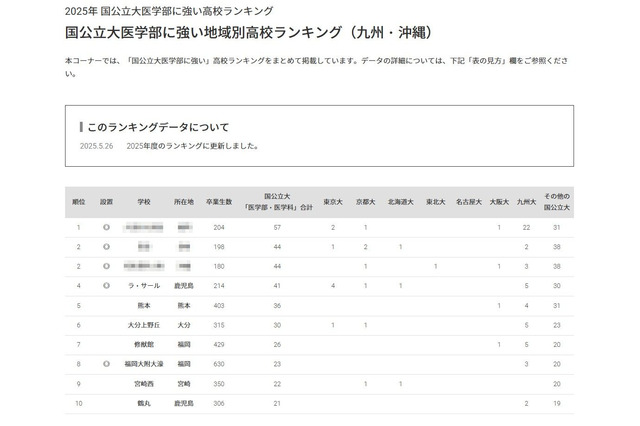Click the 東京大 column header
The height and width of the screenshot is (426, 640).
tap(333, 202)
